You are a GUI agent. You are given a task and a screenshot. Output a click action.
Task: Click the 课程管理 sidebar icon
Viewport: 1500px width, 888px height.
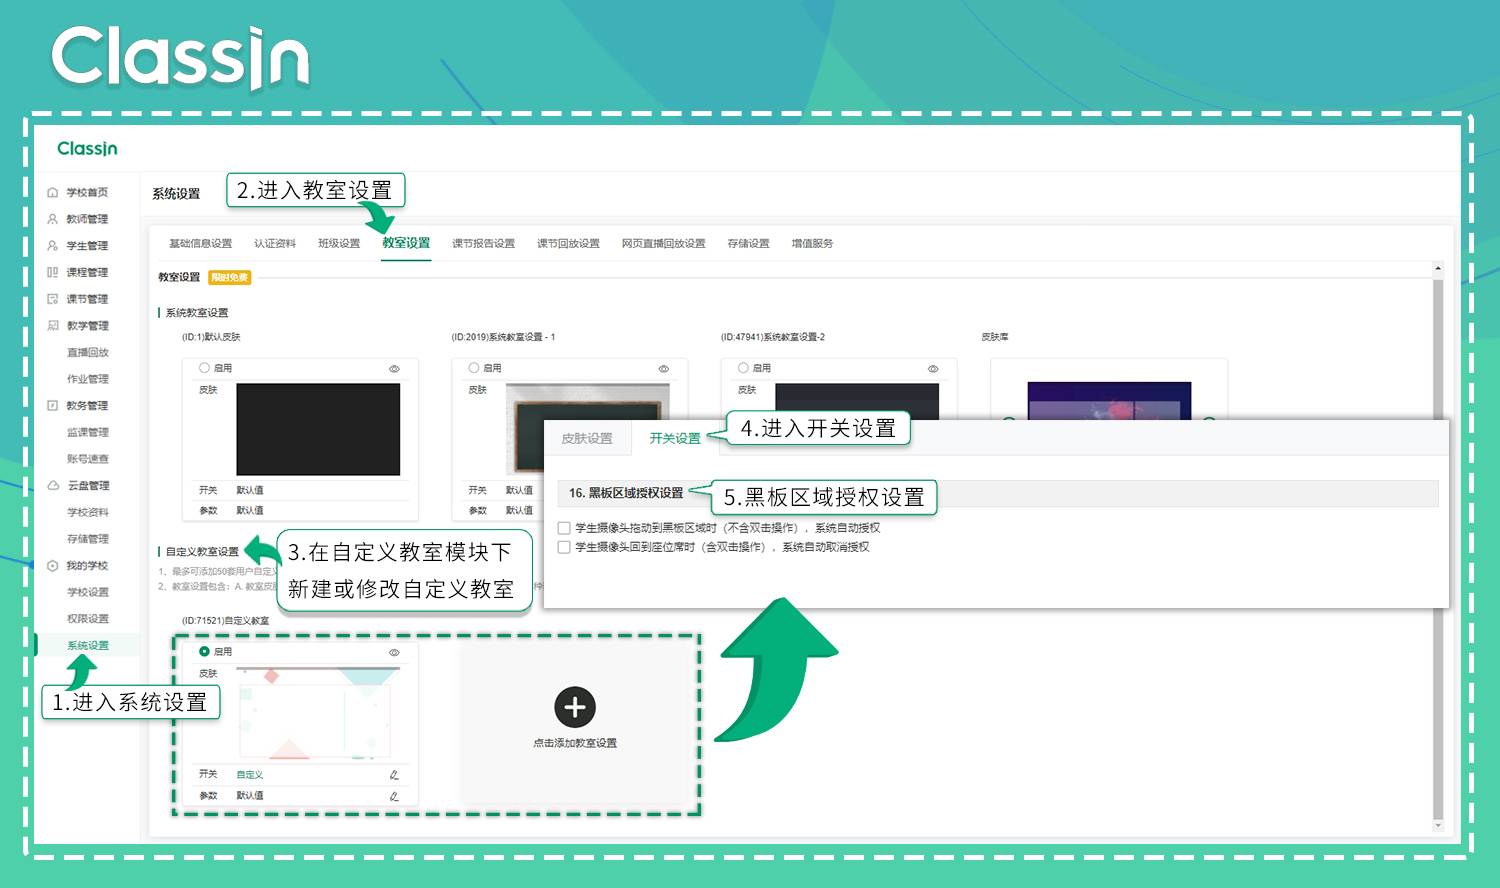tap(53, 272)
